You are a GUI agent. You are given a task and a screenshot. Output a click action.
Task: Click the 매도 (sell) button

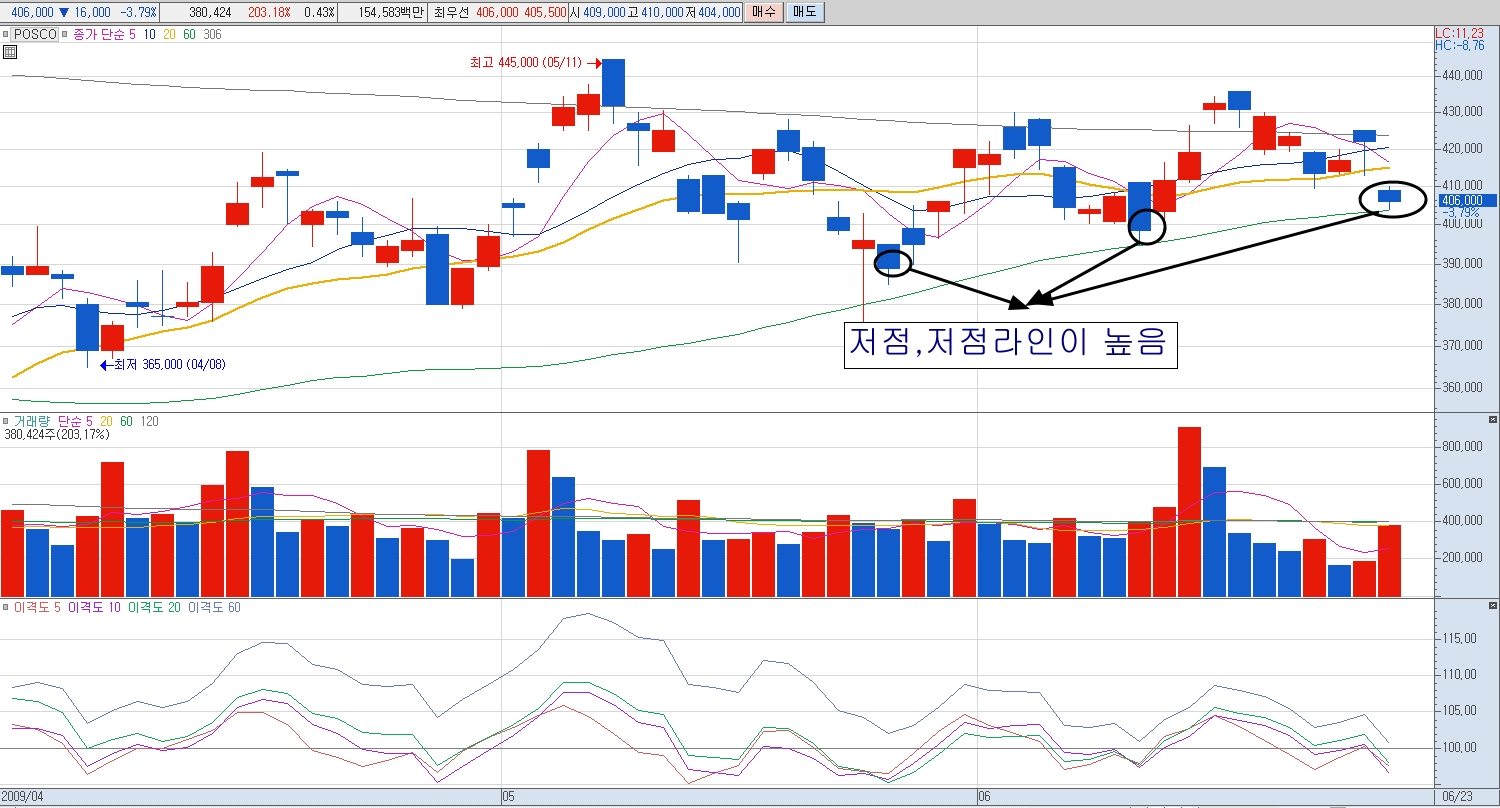click(802, 12)
